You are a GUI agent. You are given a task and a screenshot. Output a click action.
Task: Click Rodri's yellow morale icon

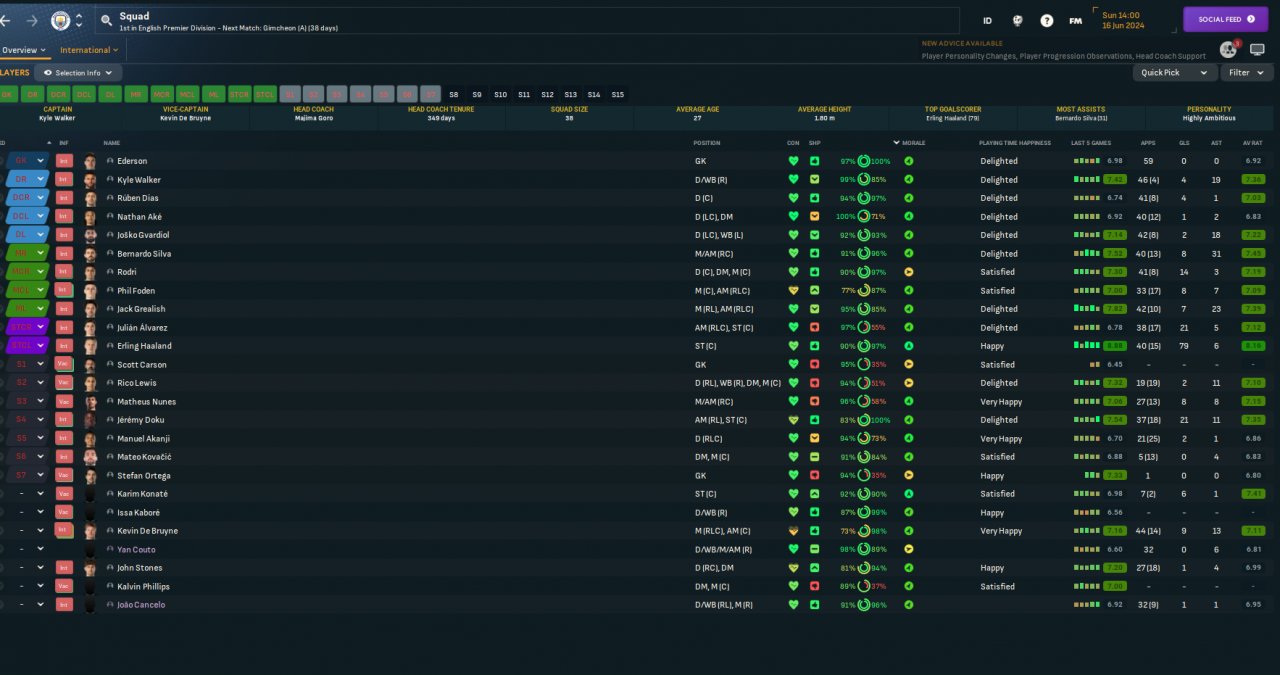909,272
